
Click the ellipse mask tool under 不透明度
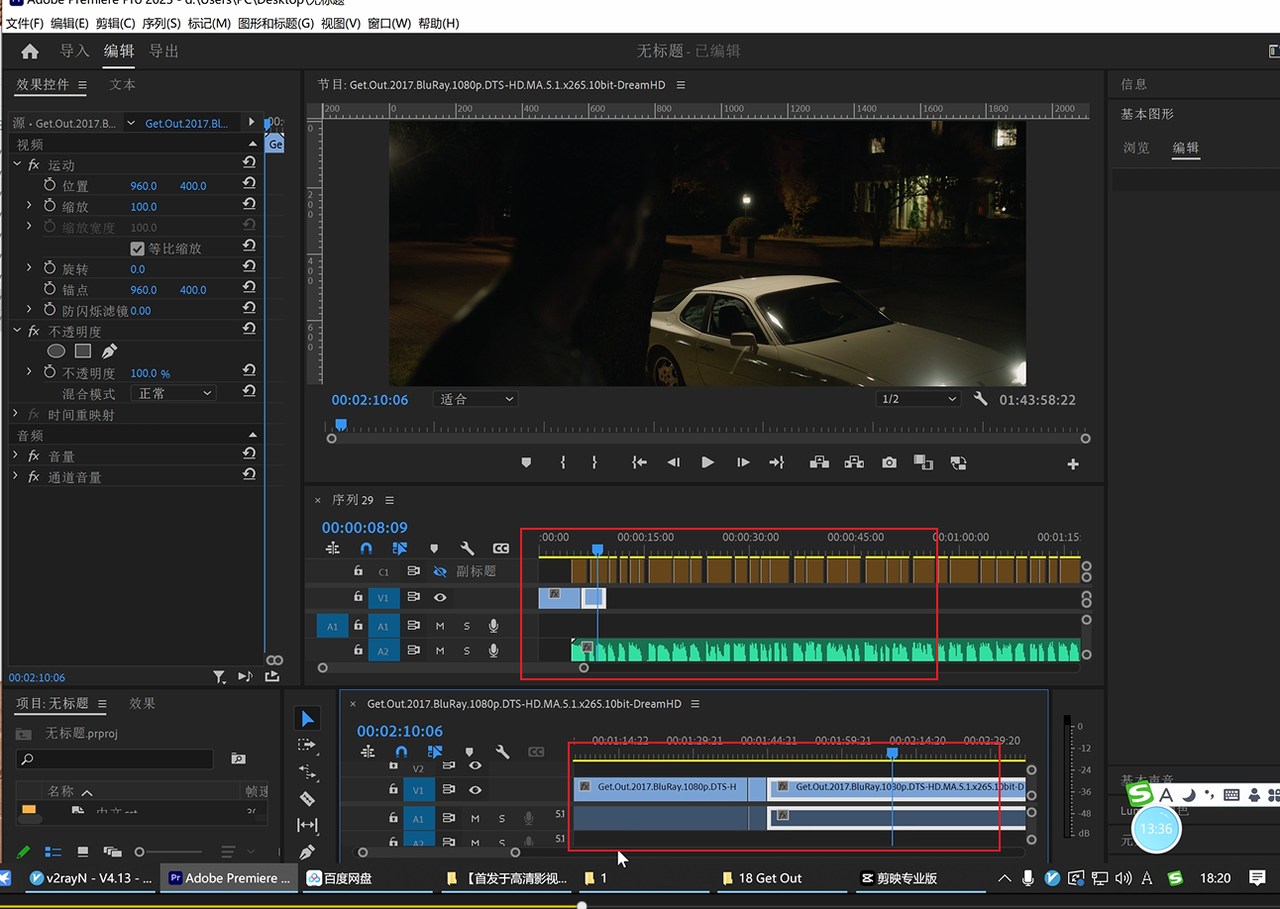[x=57, y=351]
